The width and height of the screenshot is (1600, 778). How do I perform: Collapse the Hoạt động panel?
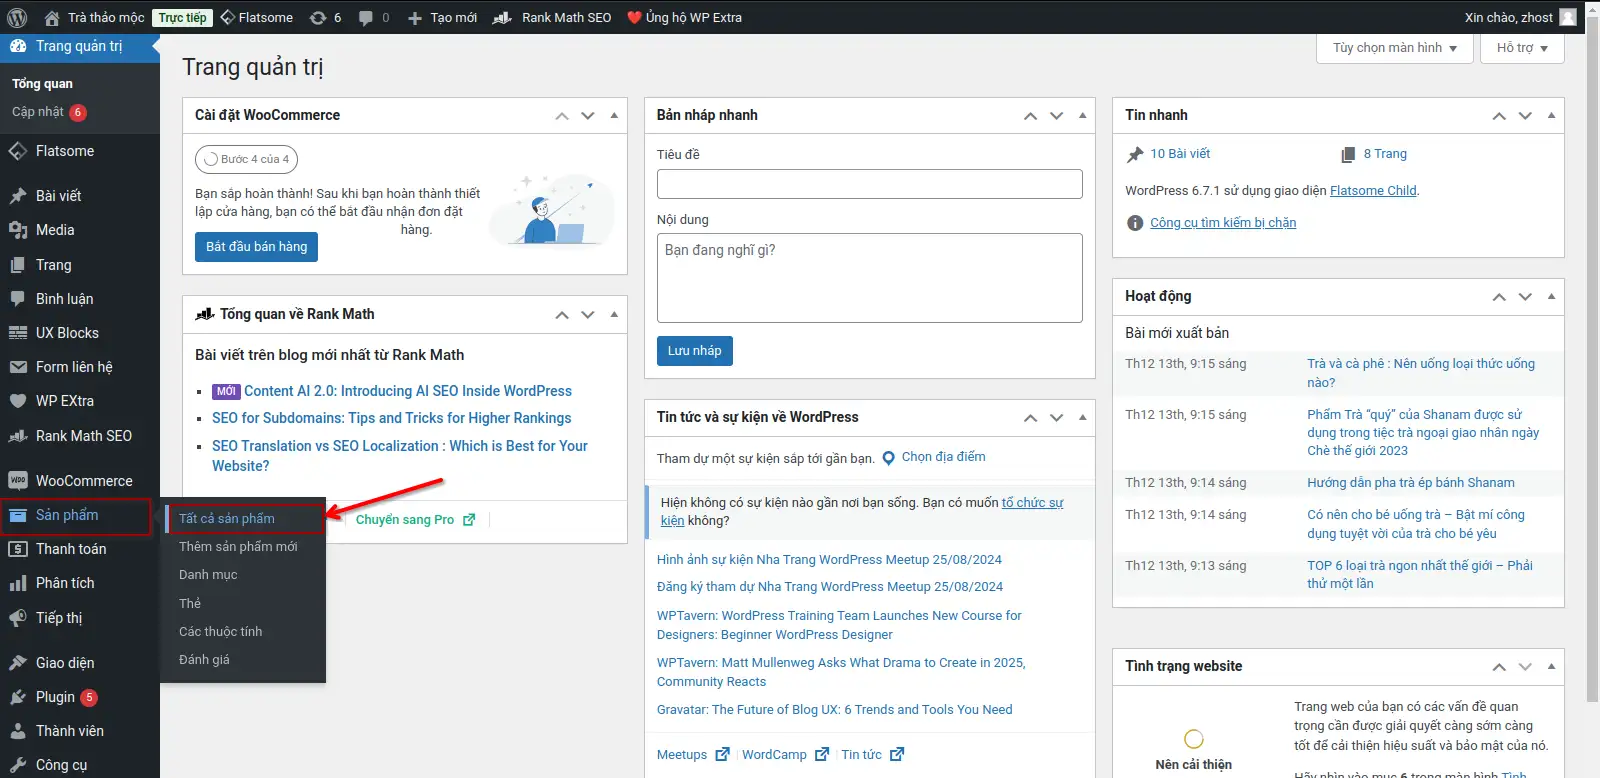click(1551, 296)
